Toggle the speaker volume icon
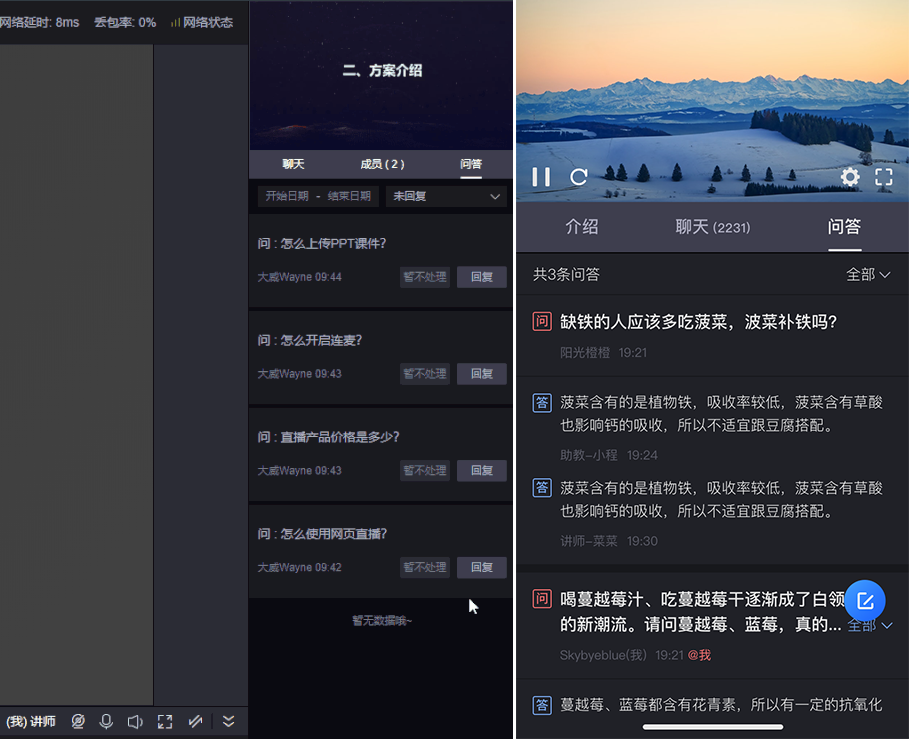 (135, 721)
